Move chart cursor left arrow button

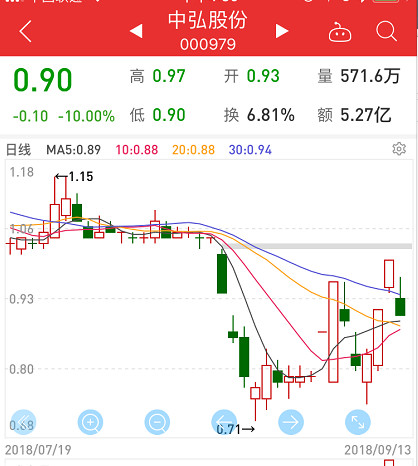click(224, 422)
